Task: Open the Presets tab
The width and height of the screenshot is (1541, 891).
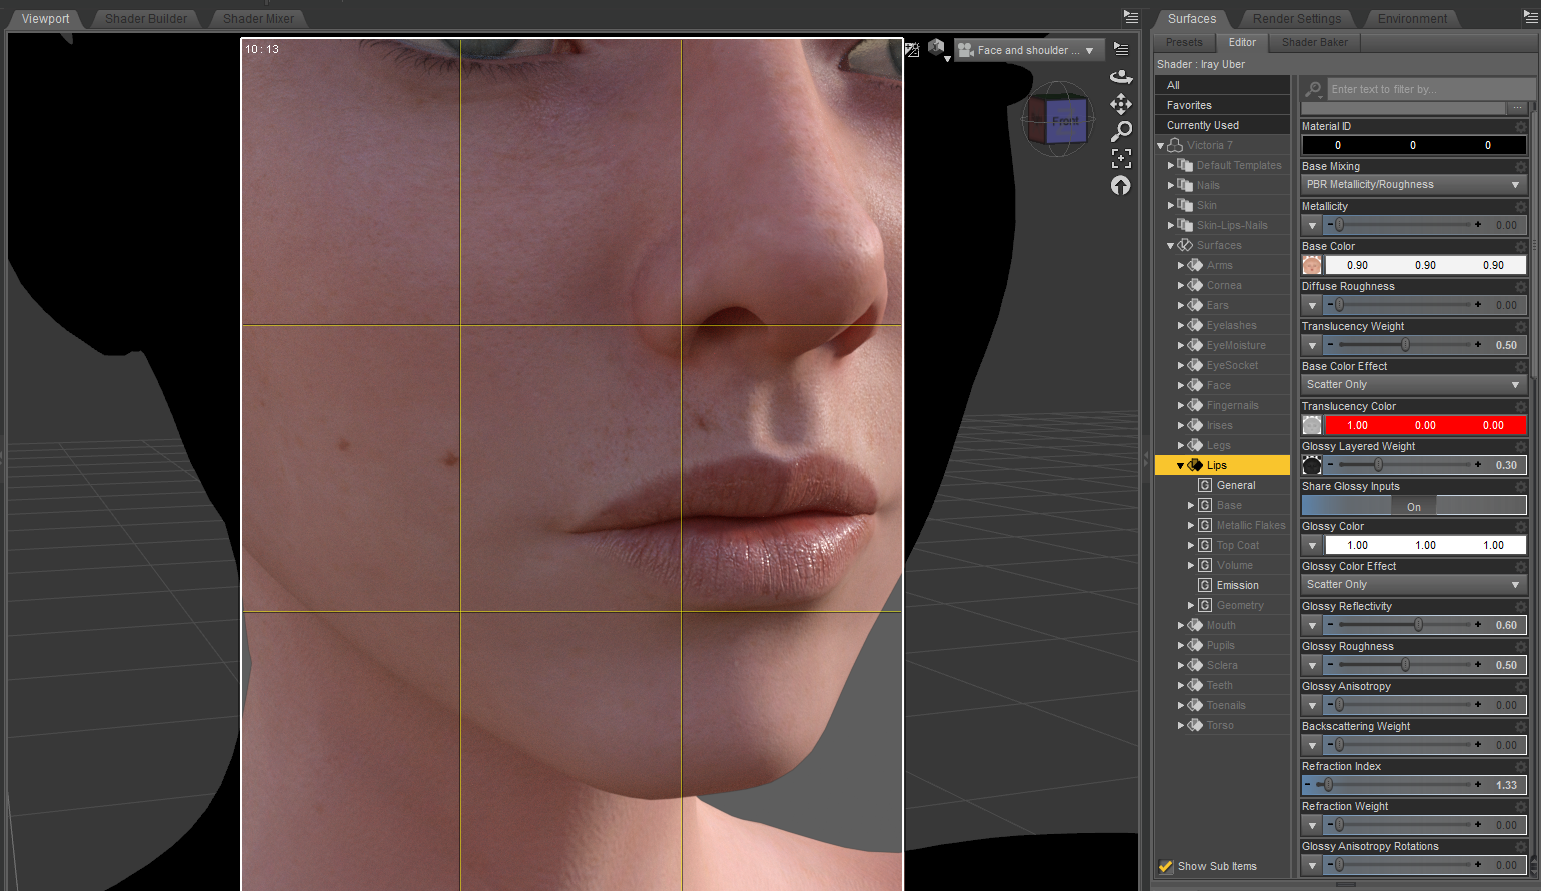Action: [x=1184, y=42]
